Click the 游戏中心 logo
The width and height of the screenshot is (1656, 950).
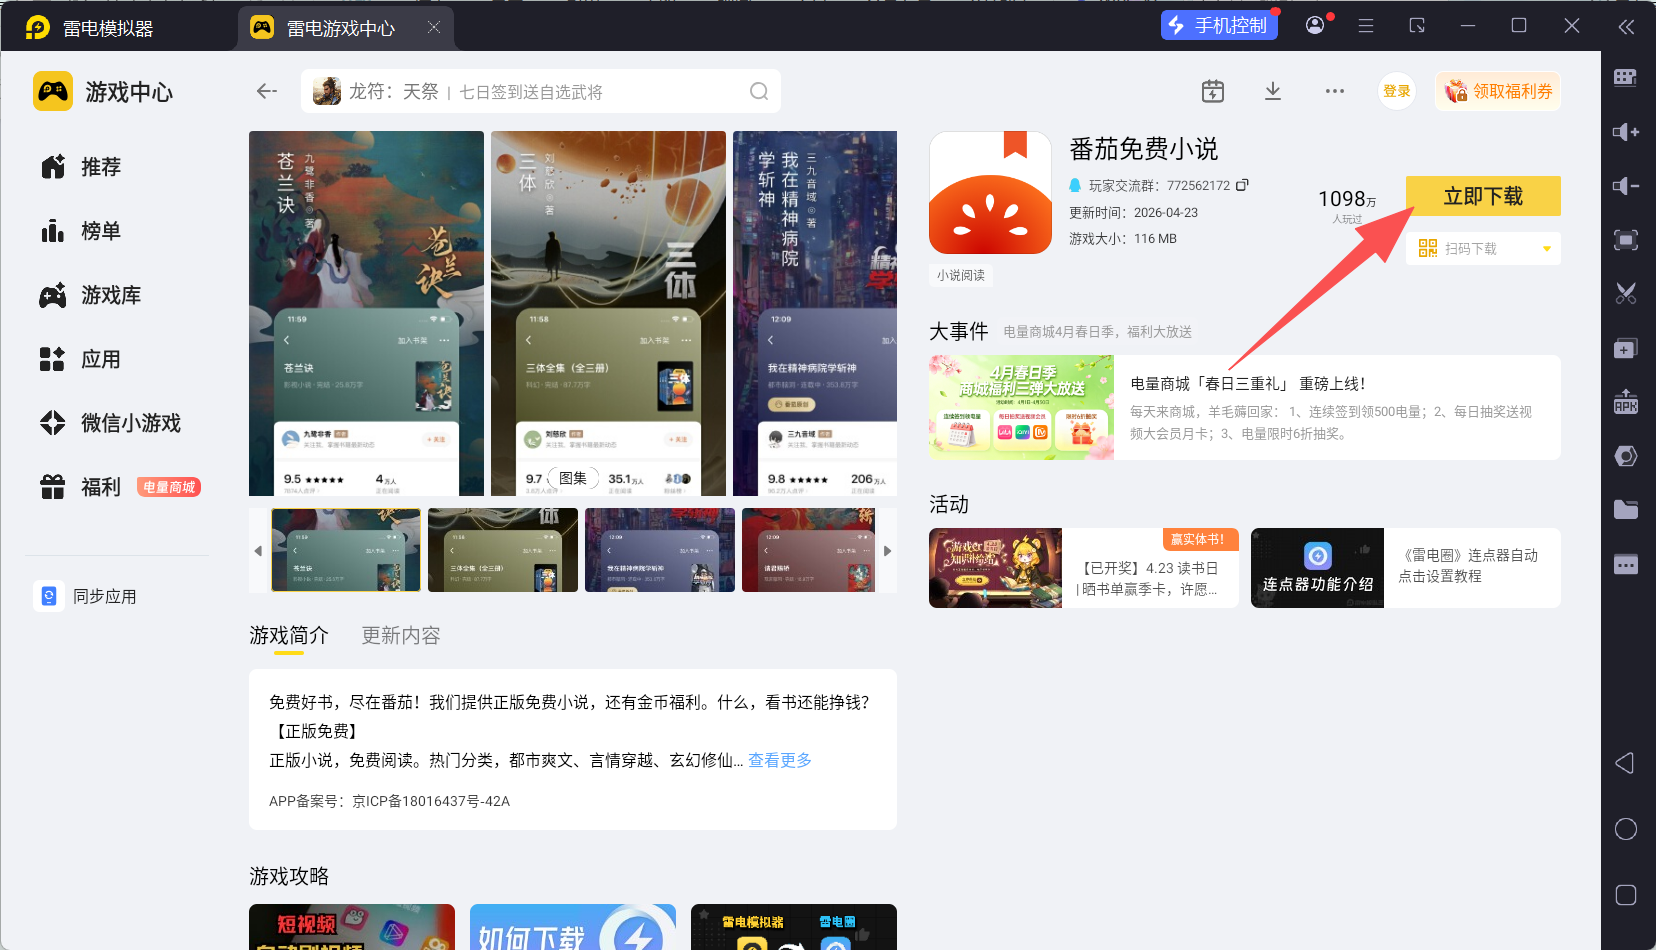point(103,92)
